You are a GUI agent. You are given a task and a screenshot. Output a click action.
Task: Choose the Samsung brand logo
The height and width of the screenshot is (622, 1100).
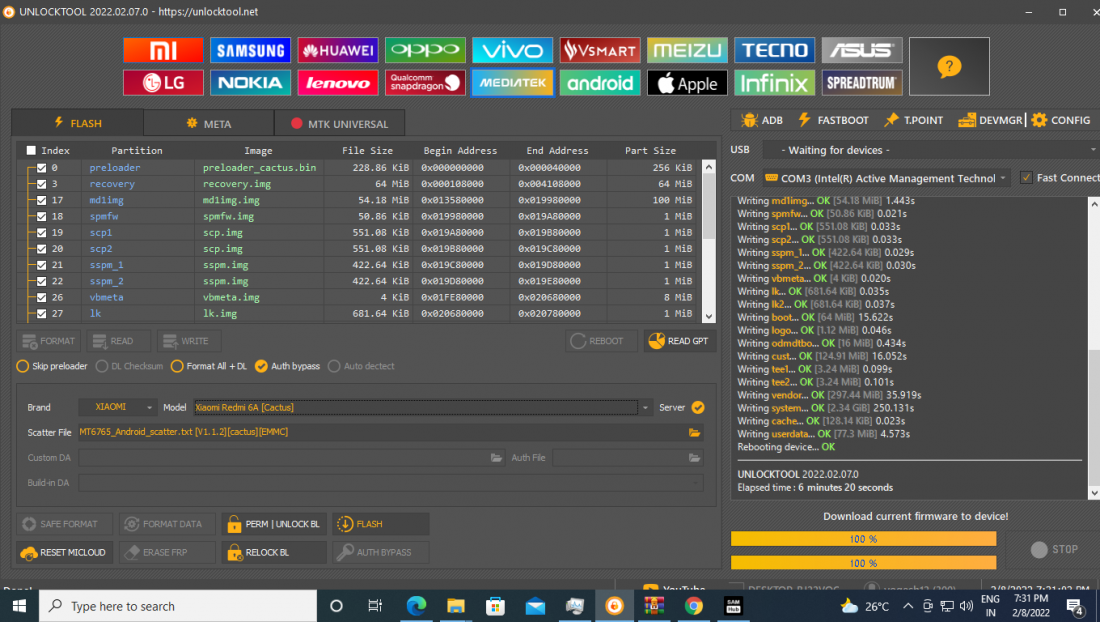250,50
